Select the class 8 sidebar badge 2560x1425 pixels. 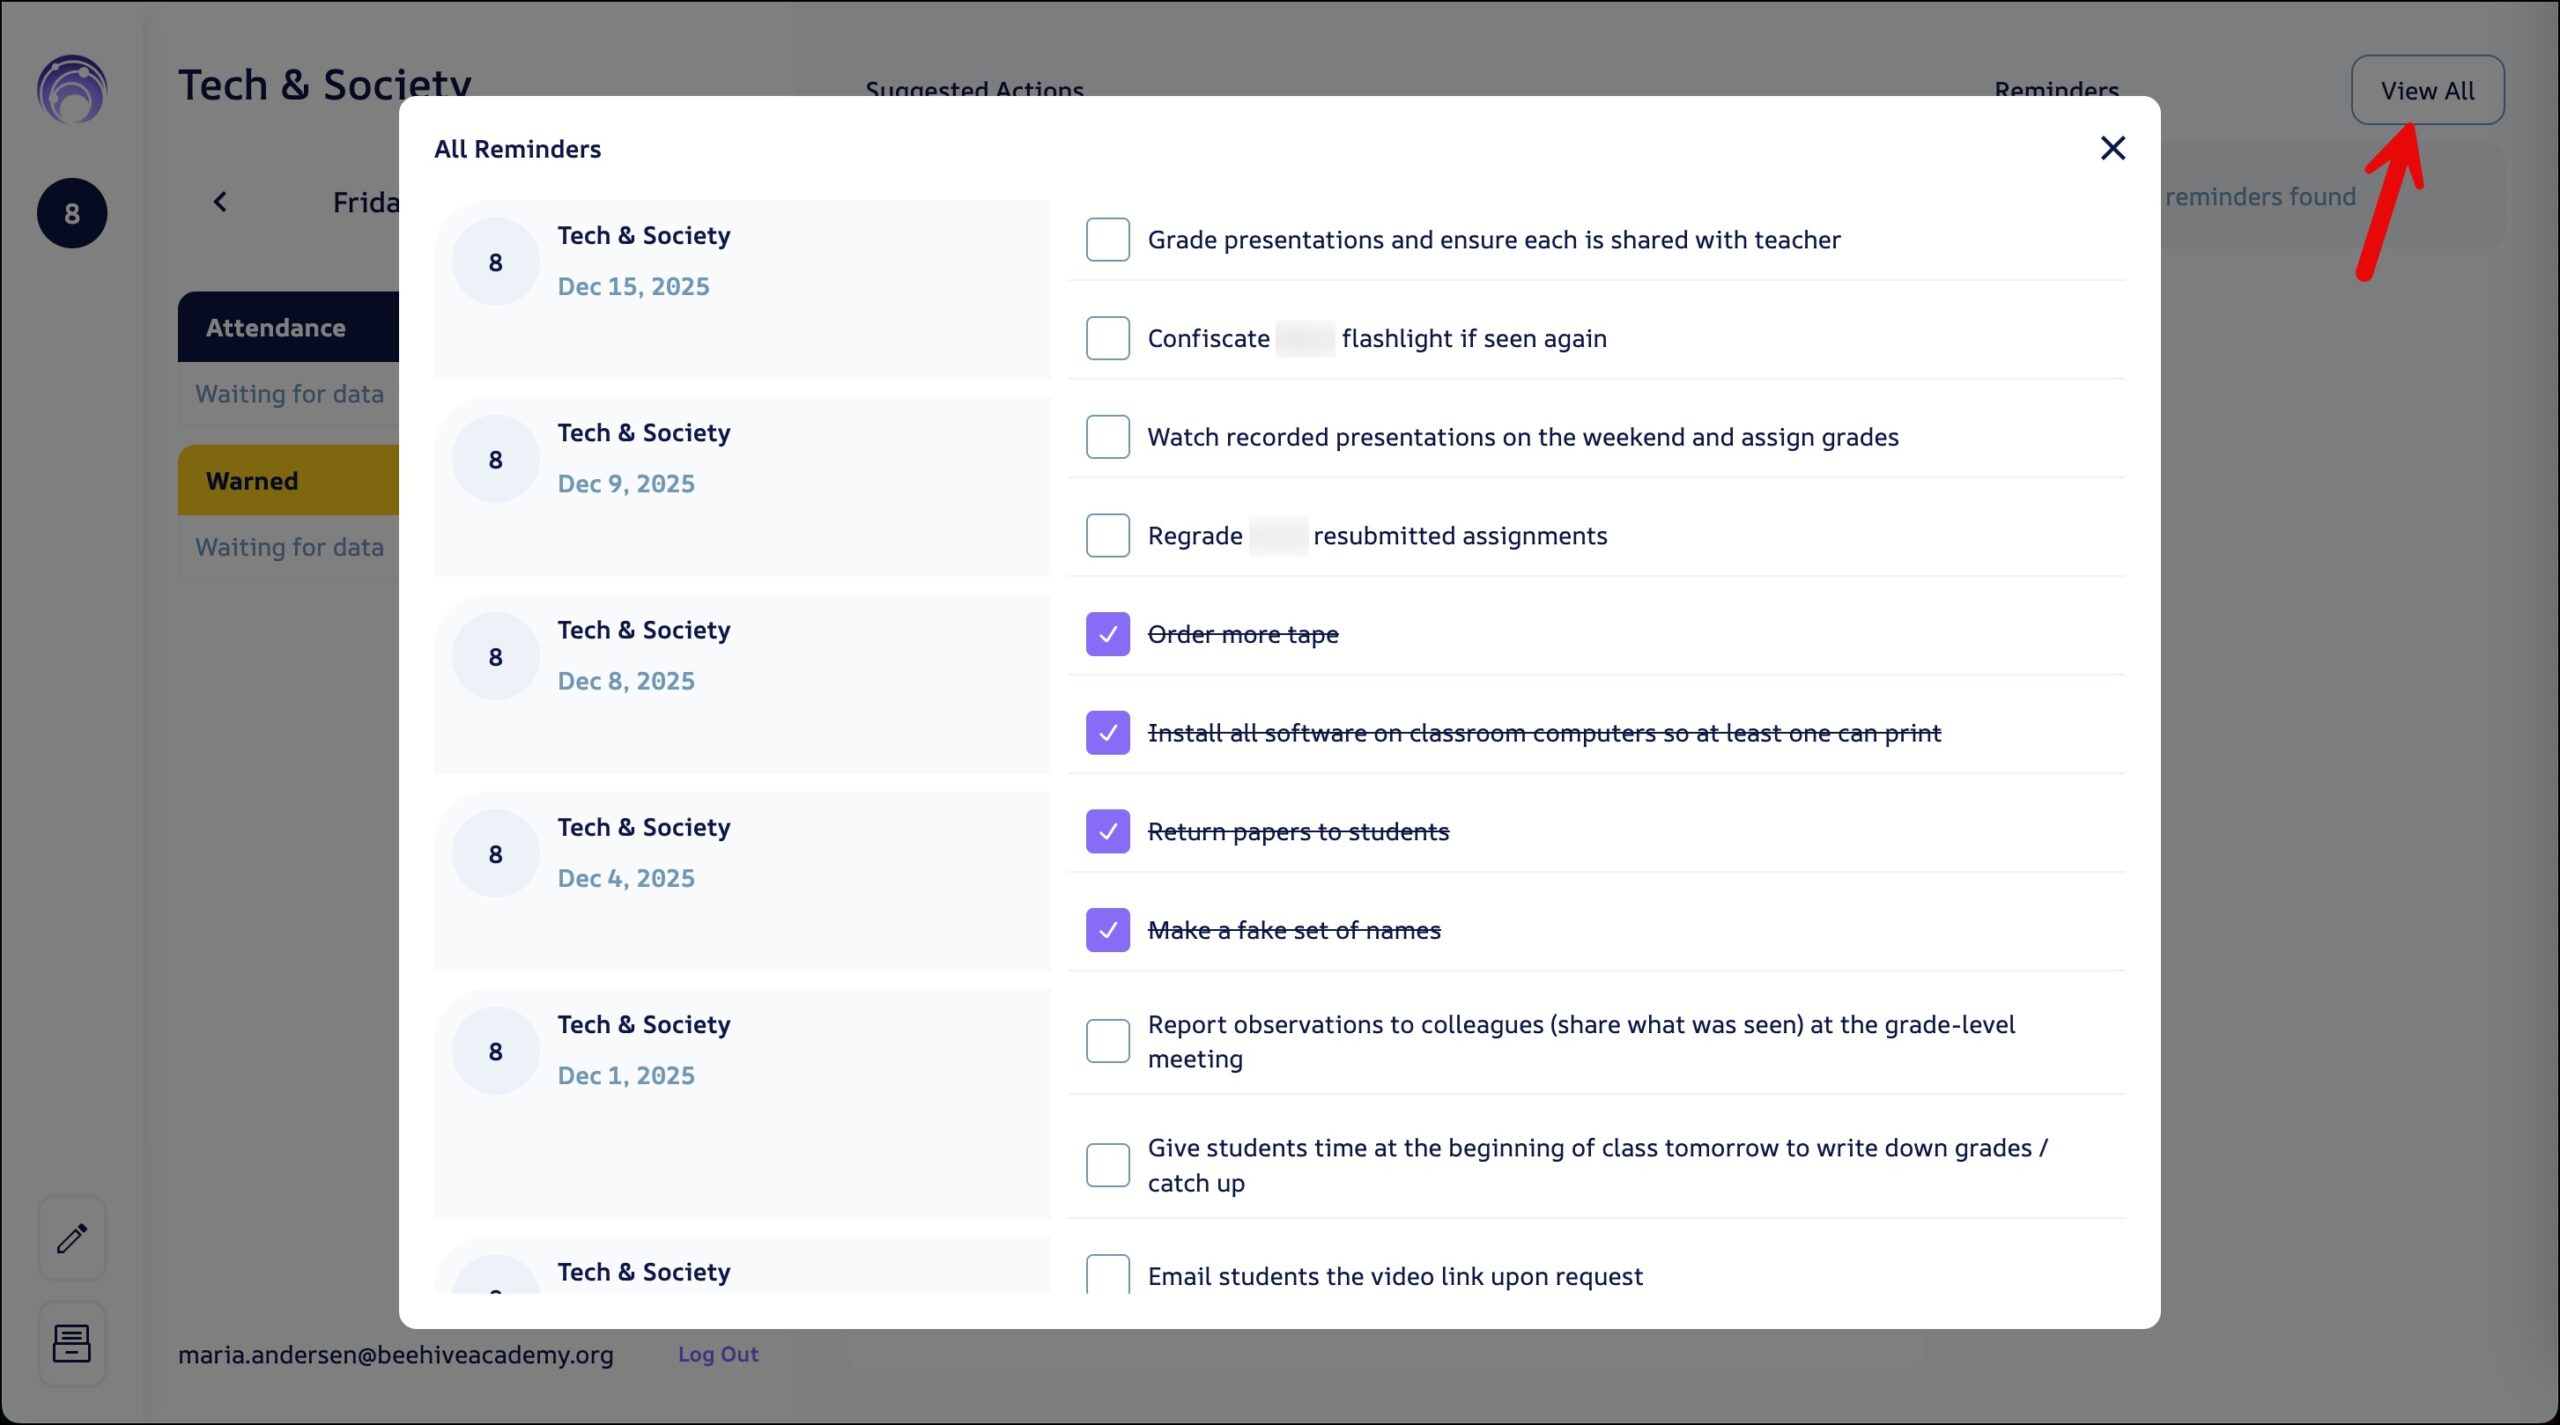[72, 213]
